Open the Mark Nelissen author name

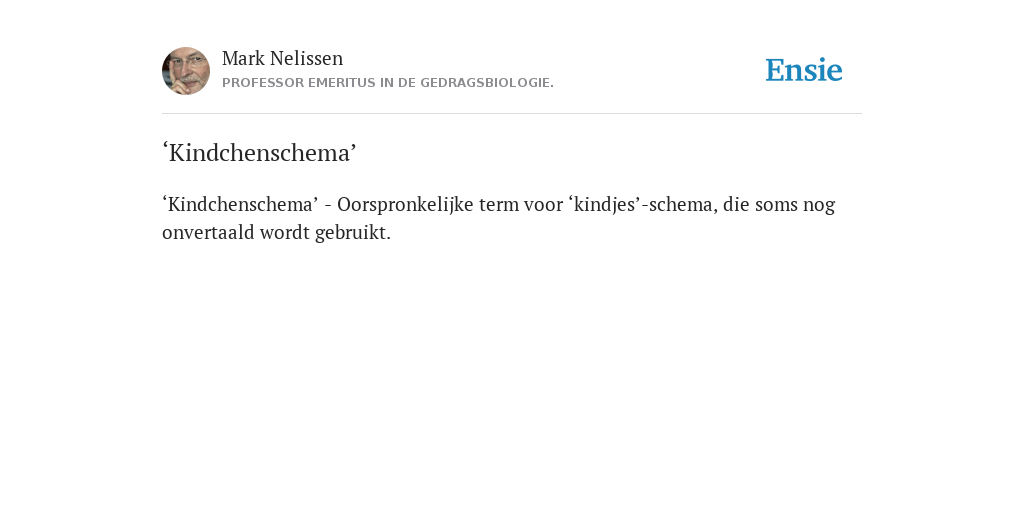point(282,58)
